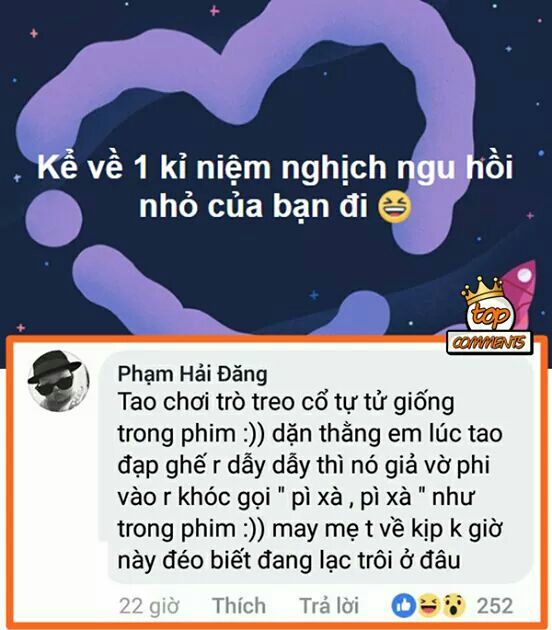Click the commenter's hat-and-sunglasses avatar
This screenshot has height=630, width=552.
[58, 380]
